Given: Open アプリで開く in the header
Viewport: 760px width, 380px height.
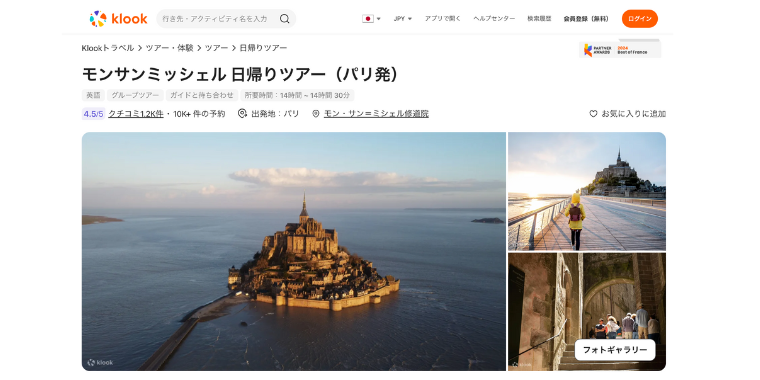Looking at the screenshot, I should click(x=443, y=19).
